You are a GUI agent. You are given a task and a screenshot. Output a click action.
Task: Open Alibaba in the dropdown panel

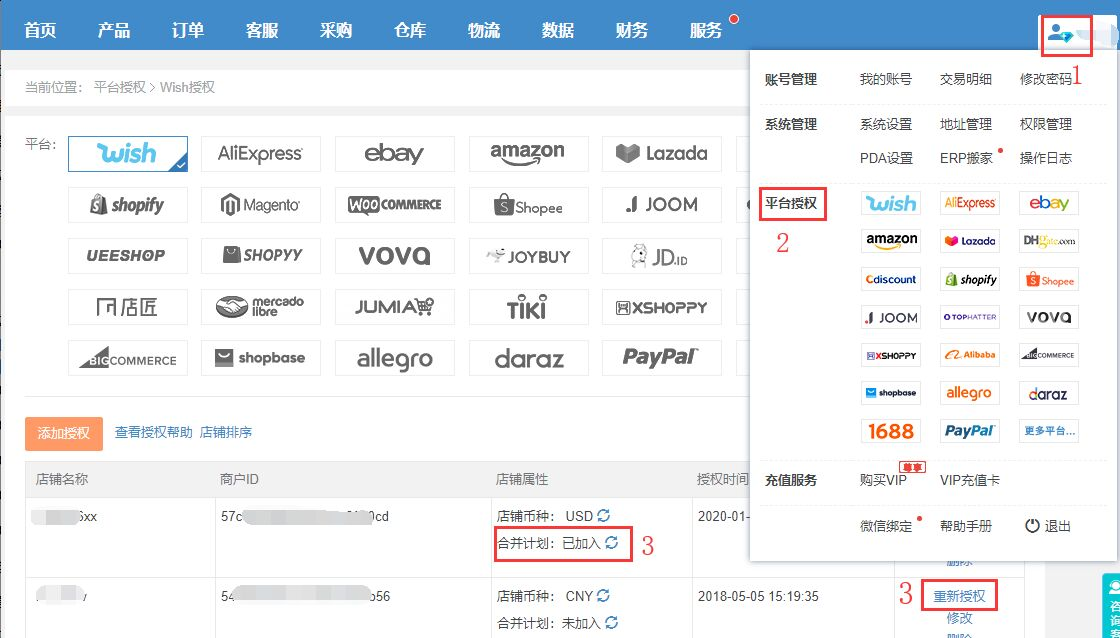969,355
